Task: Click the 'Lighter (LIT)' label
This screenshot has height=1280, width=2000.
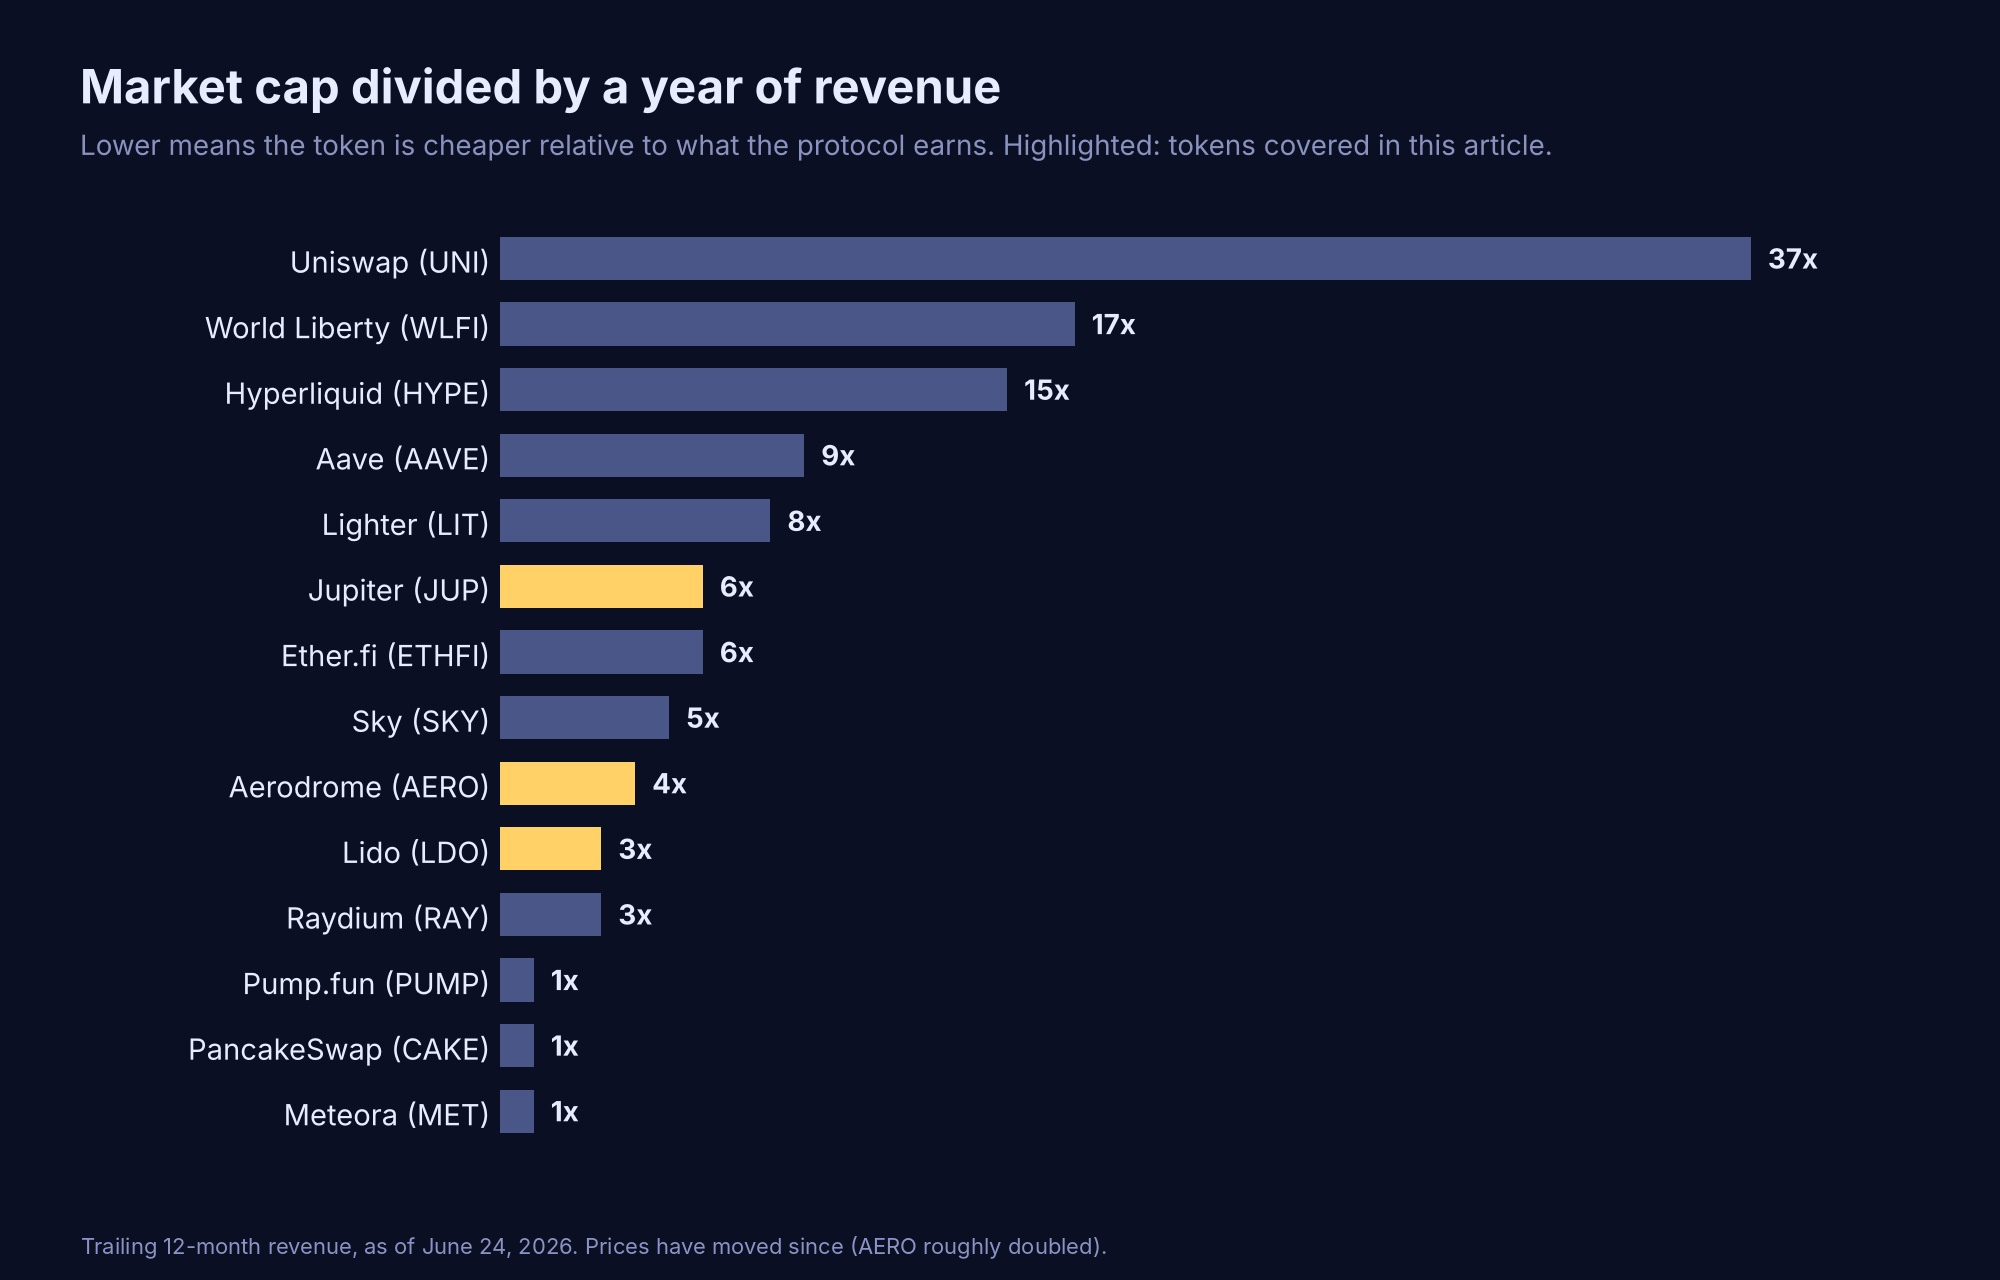Action: point(405,524)
